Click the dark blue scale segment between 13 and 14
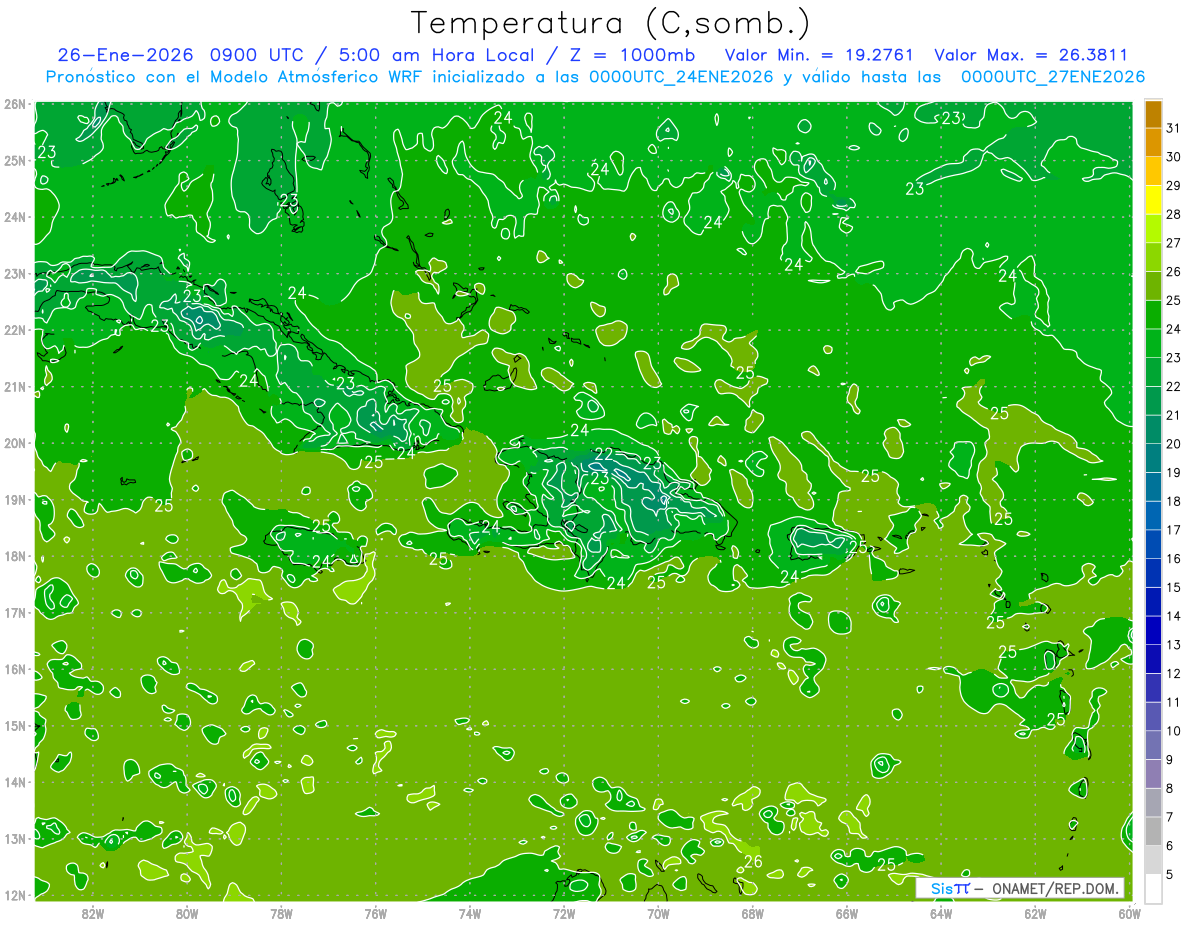 pyautogui.click(x=1153, y=630)
